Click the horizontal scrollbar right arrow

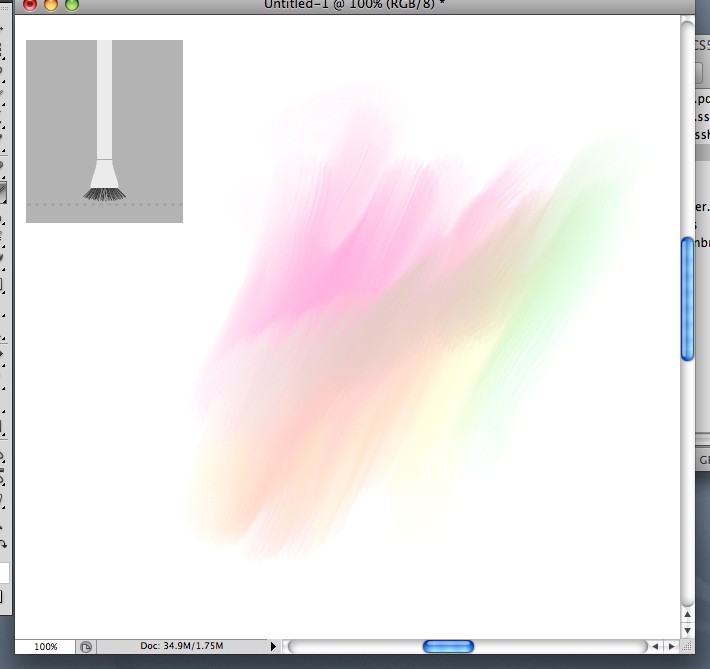(x=670, y=647)
